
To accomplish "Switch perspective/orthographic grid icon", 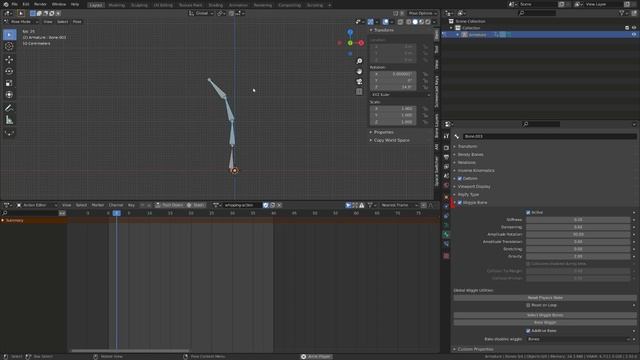I will [x=359, y=92].
